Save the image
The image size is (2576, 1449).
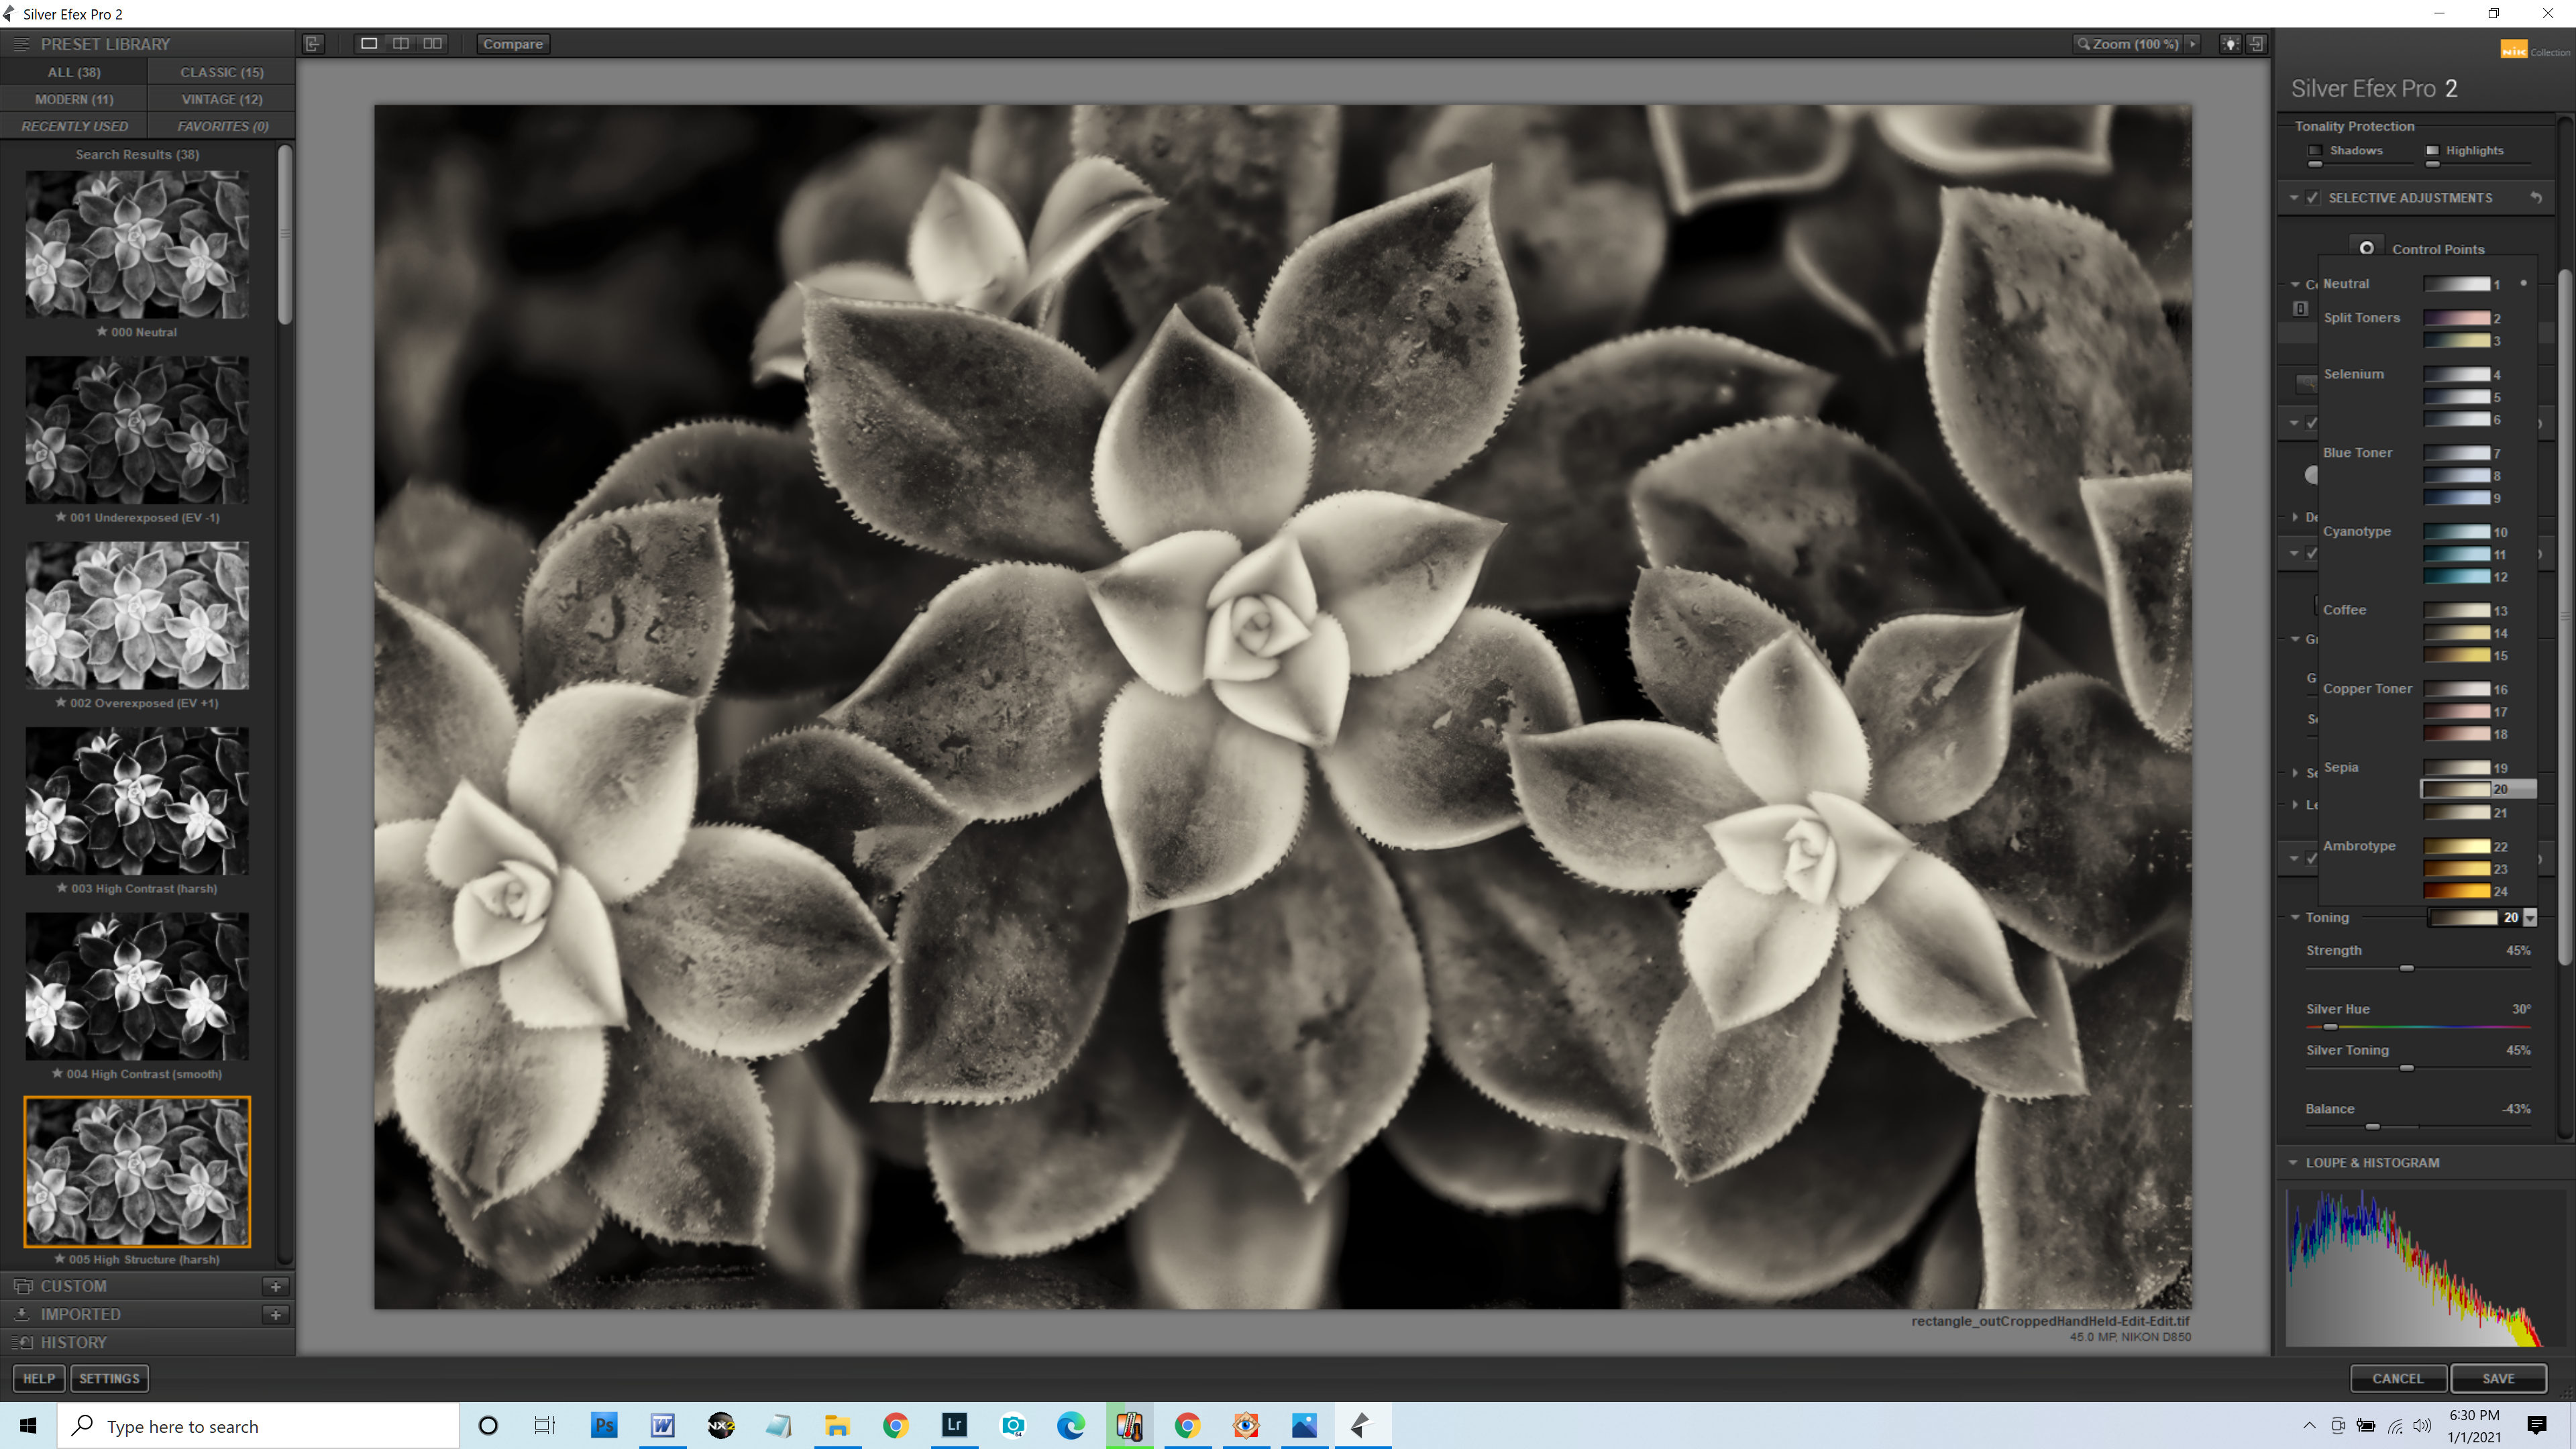click(2498, 1378)
